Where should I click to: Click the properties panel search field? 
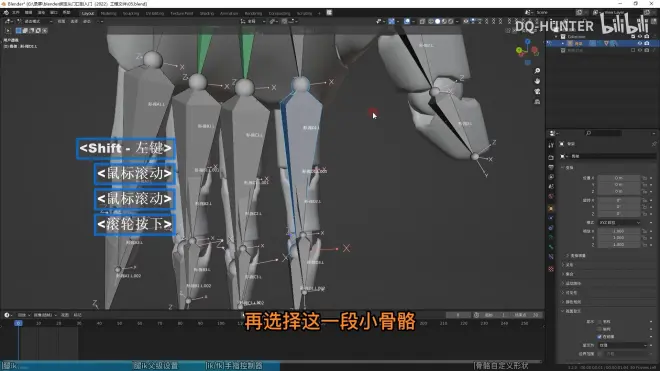[x=603, y=133]
